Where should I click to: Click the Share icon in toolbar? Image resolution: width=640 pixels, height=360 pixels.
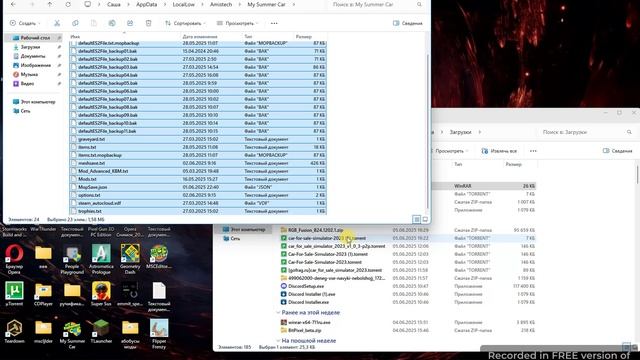130,23
